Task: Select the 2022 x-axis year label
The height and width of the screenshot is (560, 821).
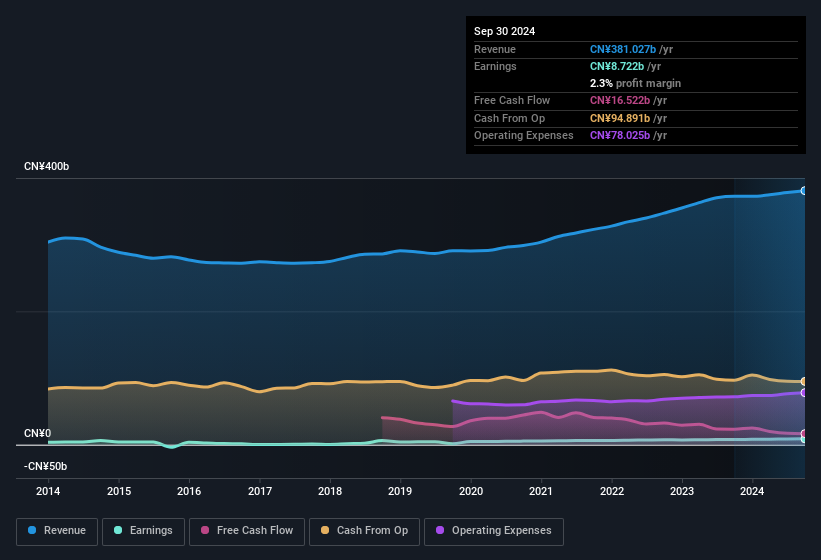Action: tap(611, 491)
